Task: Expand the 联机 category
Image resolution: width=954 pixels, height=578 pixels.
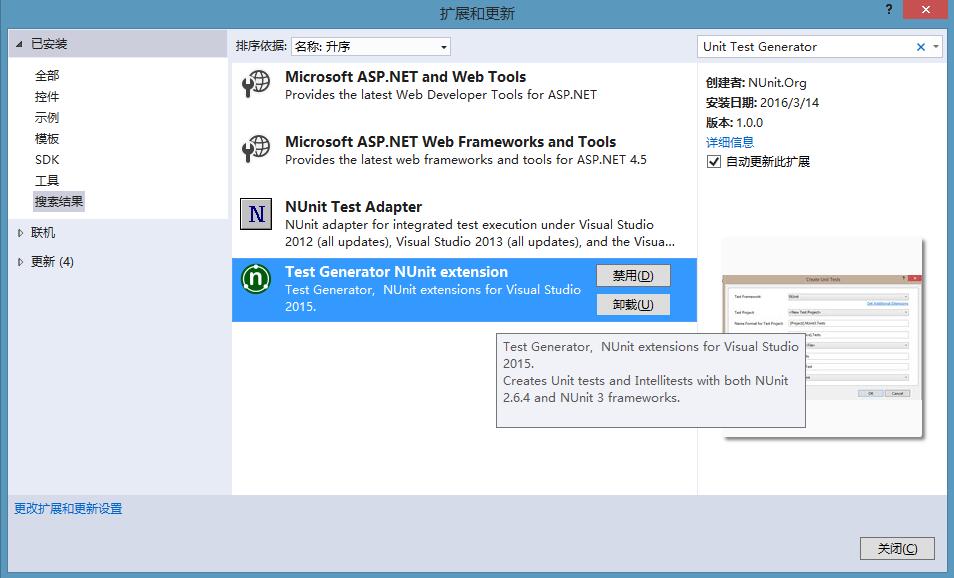Action: (x=20, y=232)
